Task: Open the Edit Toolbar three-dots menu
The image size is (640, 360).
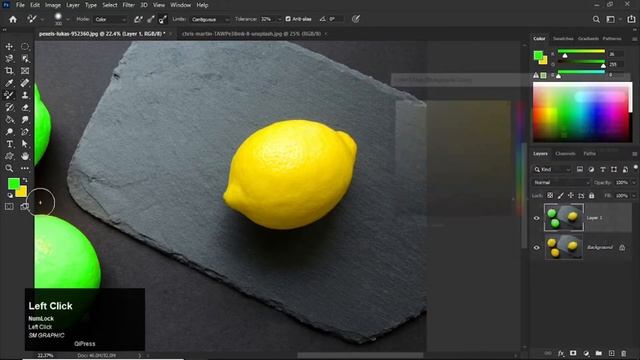Action: (25, 168)
